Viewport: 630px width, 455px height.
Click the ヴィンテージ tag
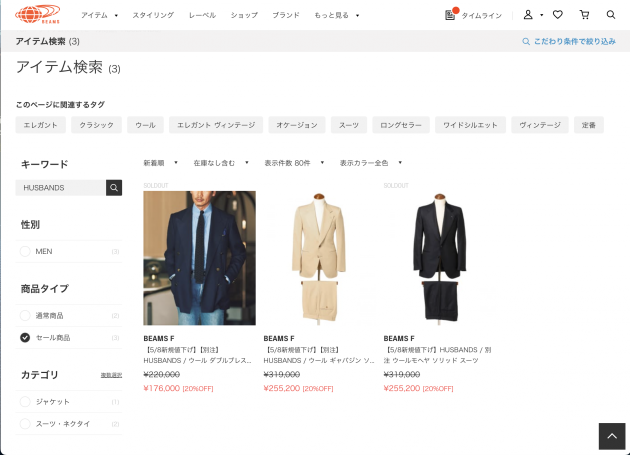(x=540, y=125)
